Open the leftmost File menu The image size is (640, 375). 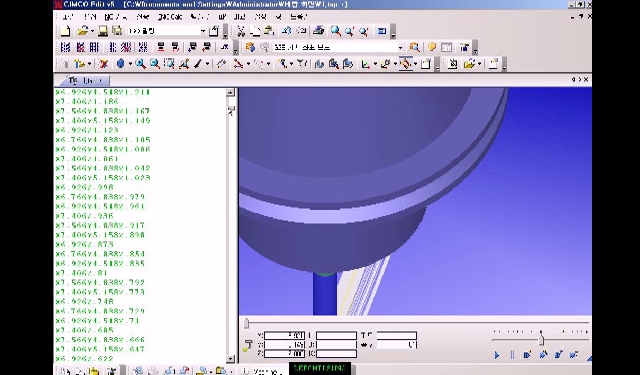pyautogui.click(x=67, y=17)
